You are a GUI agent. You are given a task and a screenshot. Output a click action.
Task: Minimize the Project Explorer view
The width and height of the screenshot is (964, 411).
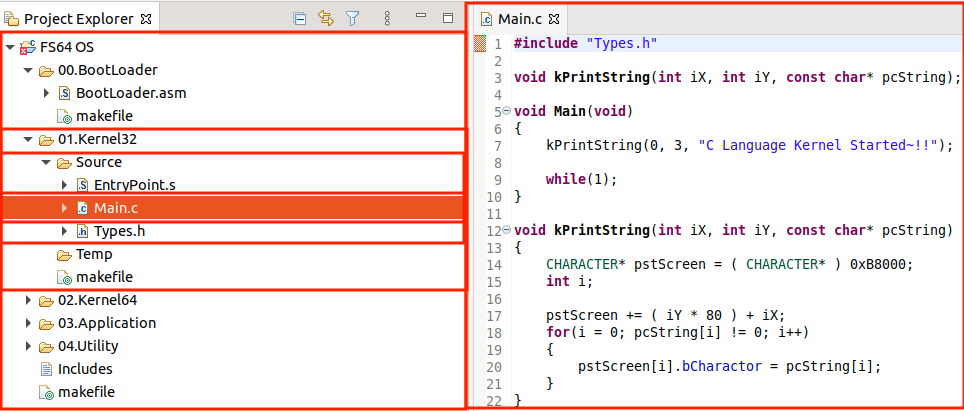coord(421,15)
